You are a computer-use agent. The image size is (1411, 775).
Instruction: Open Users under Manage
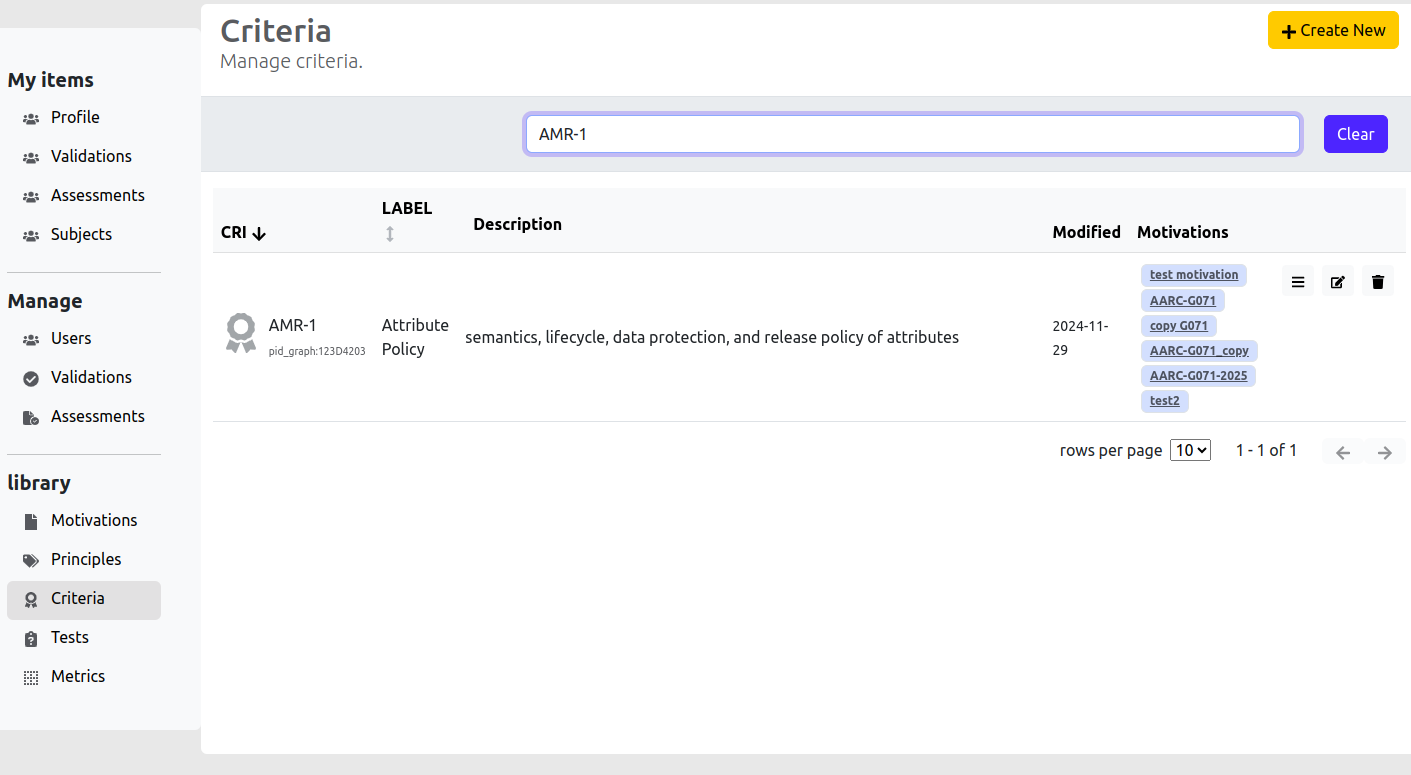coord(84,338)
